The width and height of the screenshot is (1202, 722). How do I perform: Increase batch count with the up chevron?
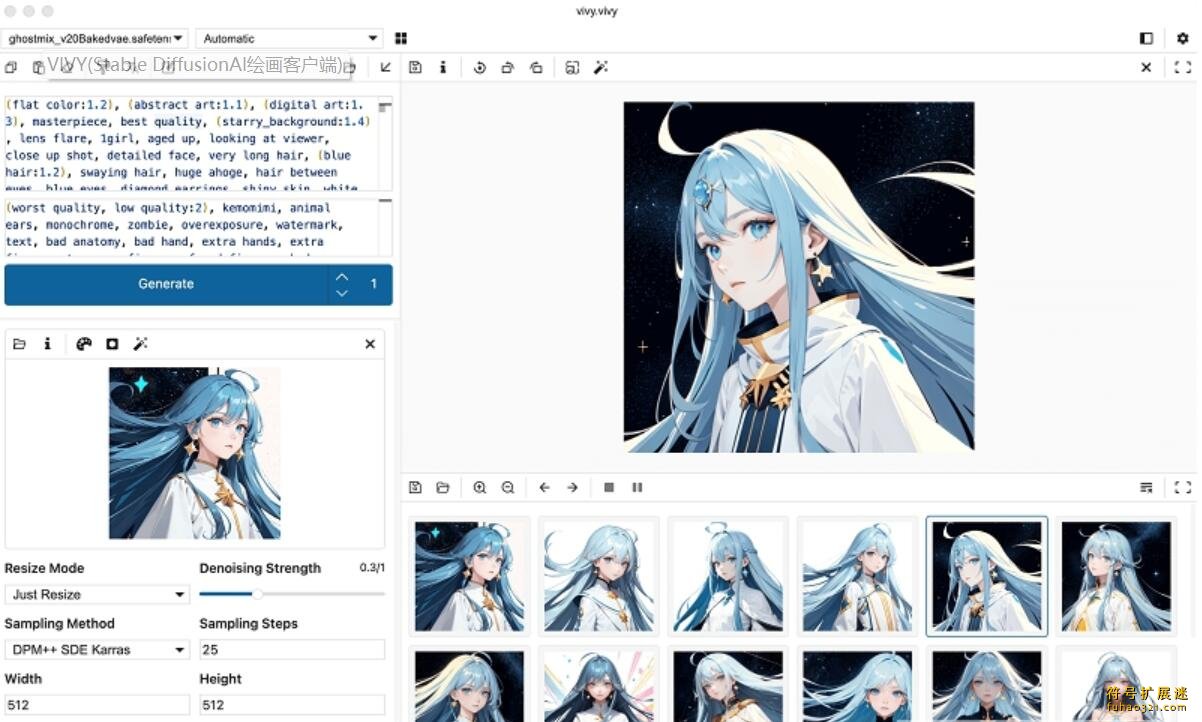tap(342, 276)
